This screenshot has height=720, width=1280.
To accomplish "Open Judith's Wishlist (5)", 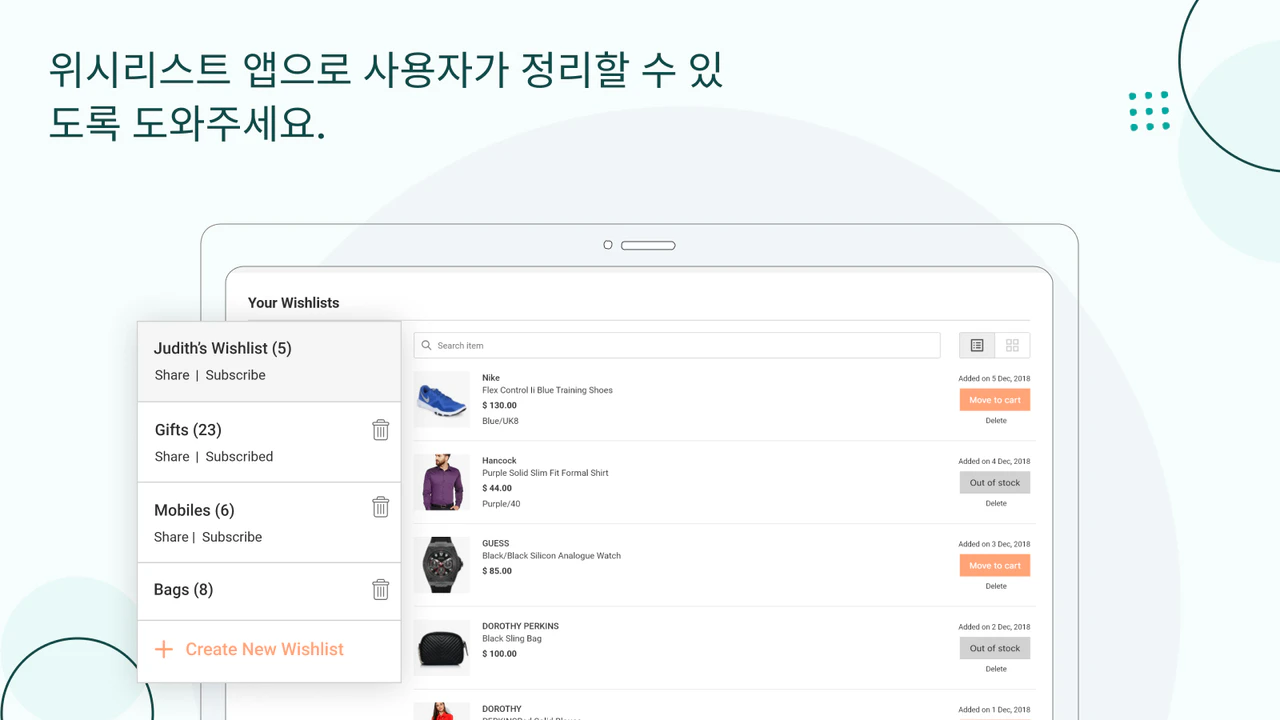I will pos(223,349).
